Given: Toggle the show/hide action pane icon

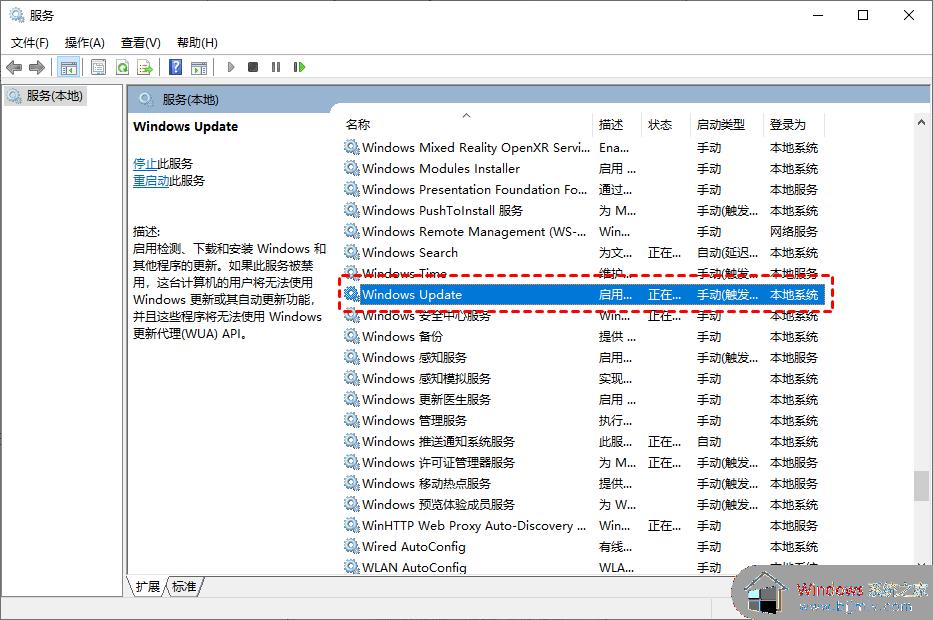Looking at the screenshot, I should (x=199, y=67).
